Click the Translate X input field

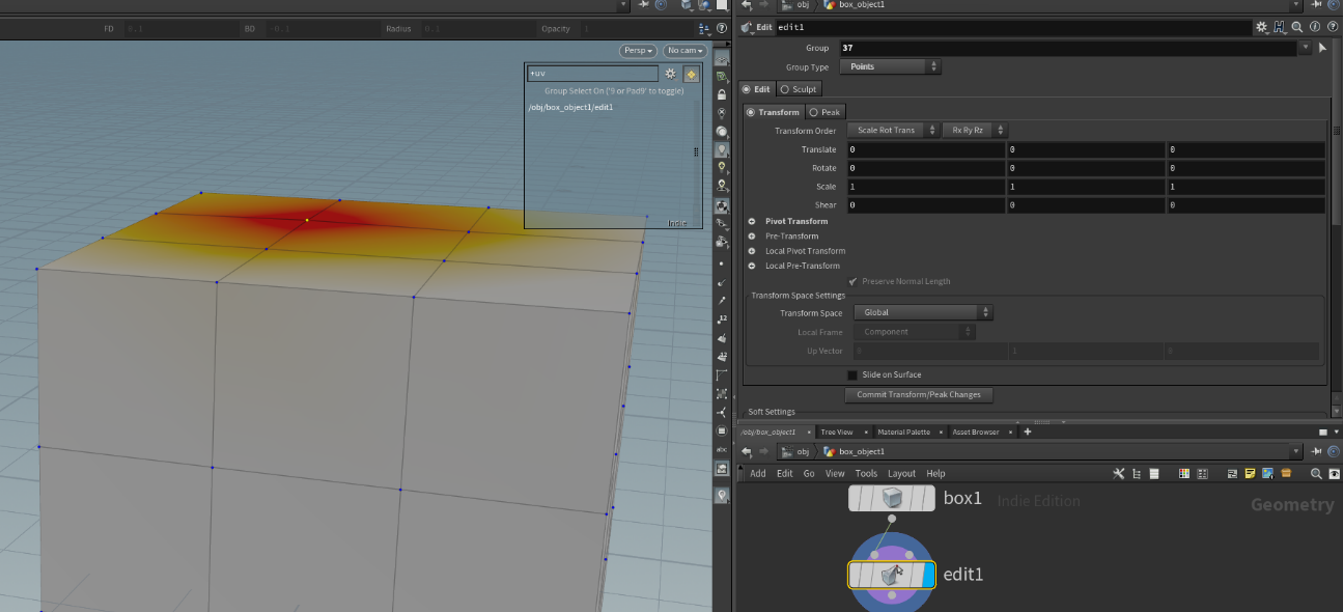924,150
